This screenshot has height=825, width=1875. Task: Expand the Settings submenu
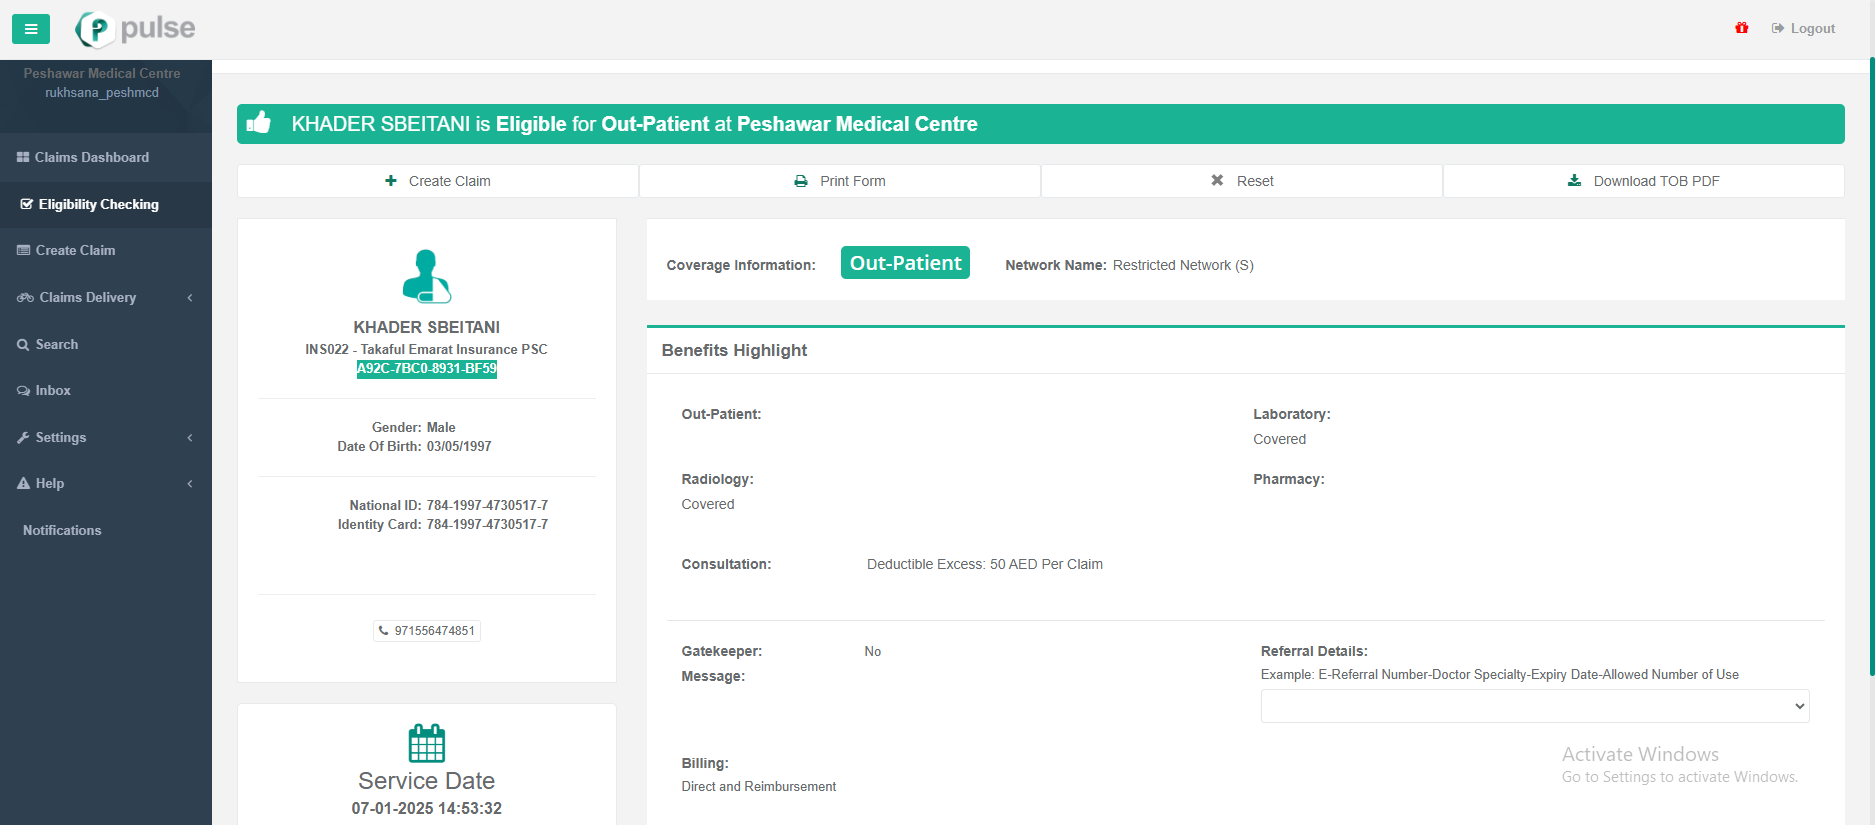point(105,437)
